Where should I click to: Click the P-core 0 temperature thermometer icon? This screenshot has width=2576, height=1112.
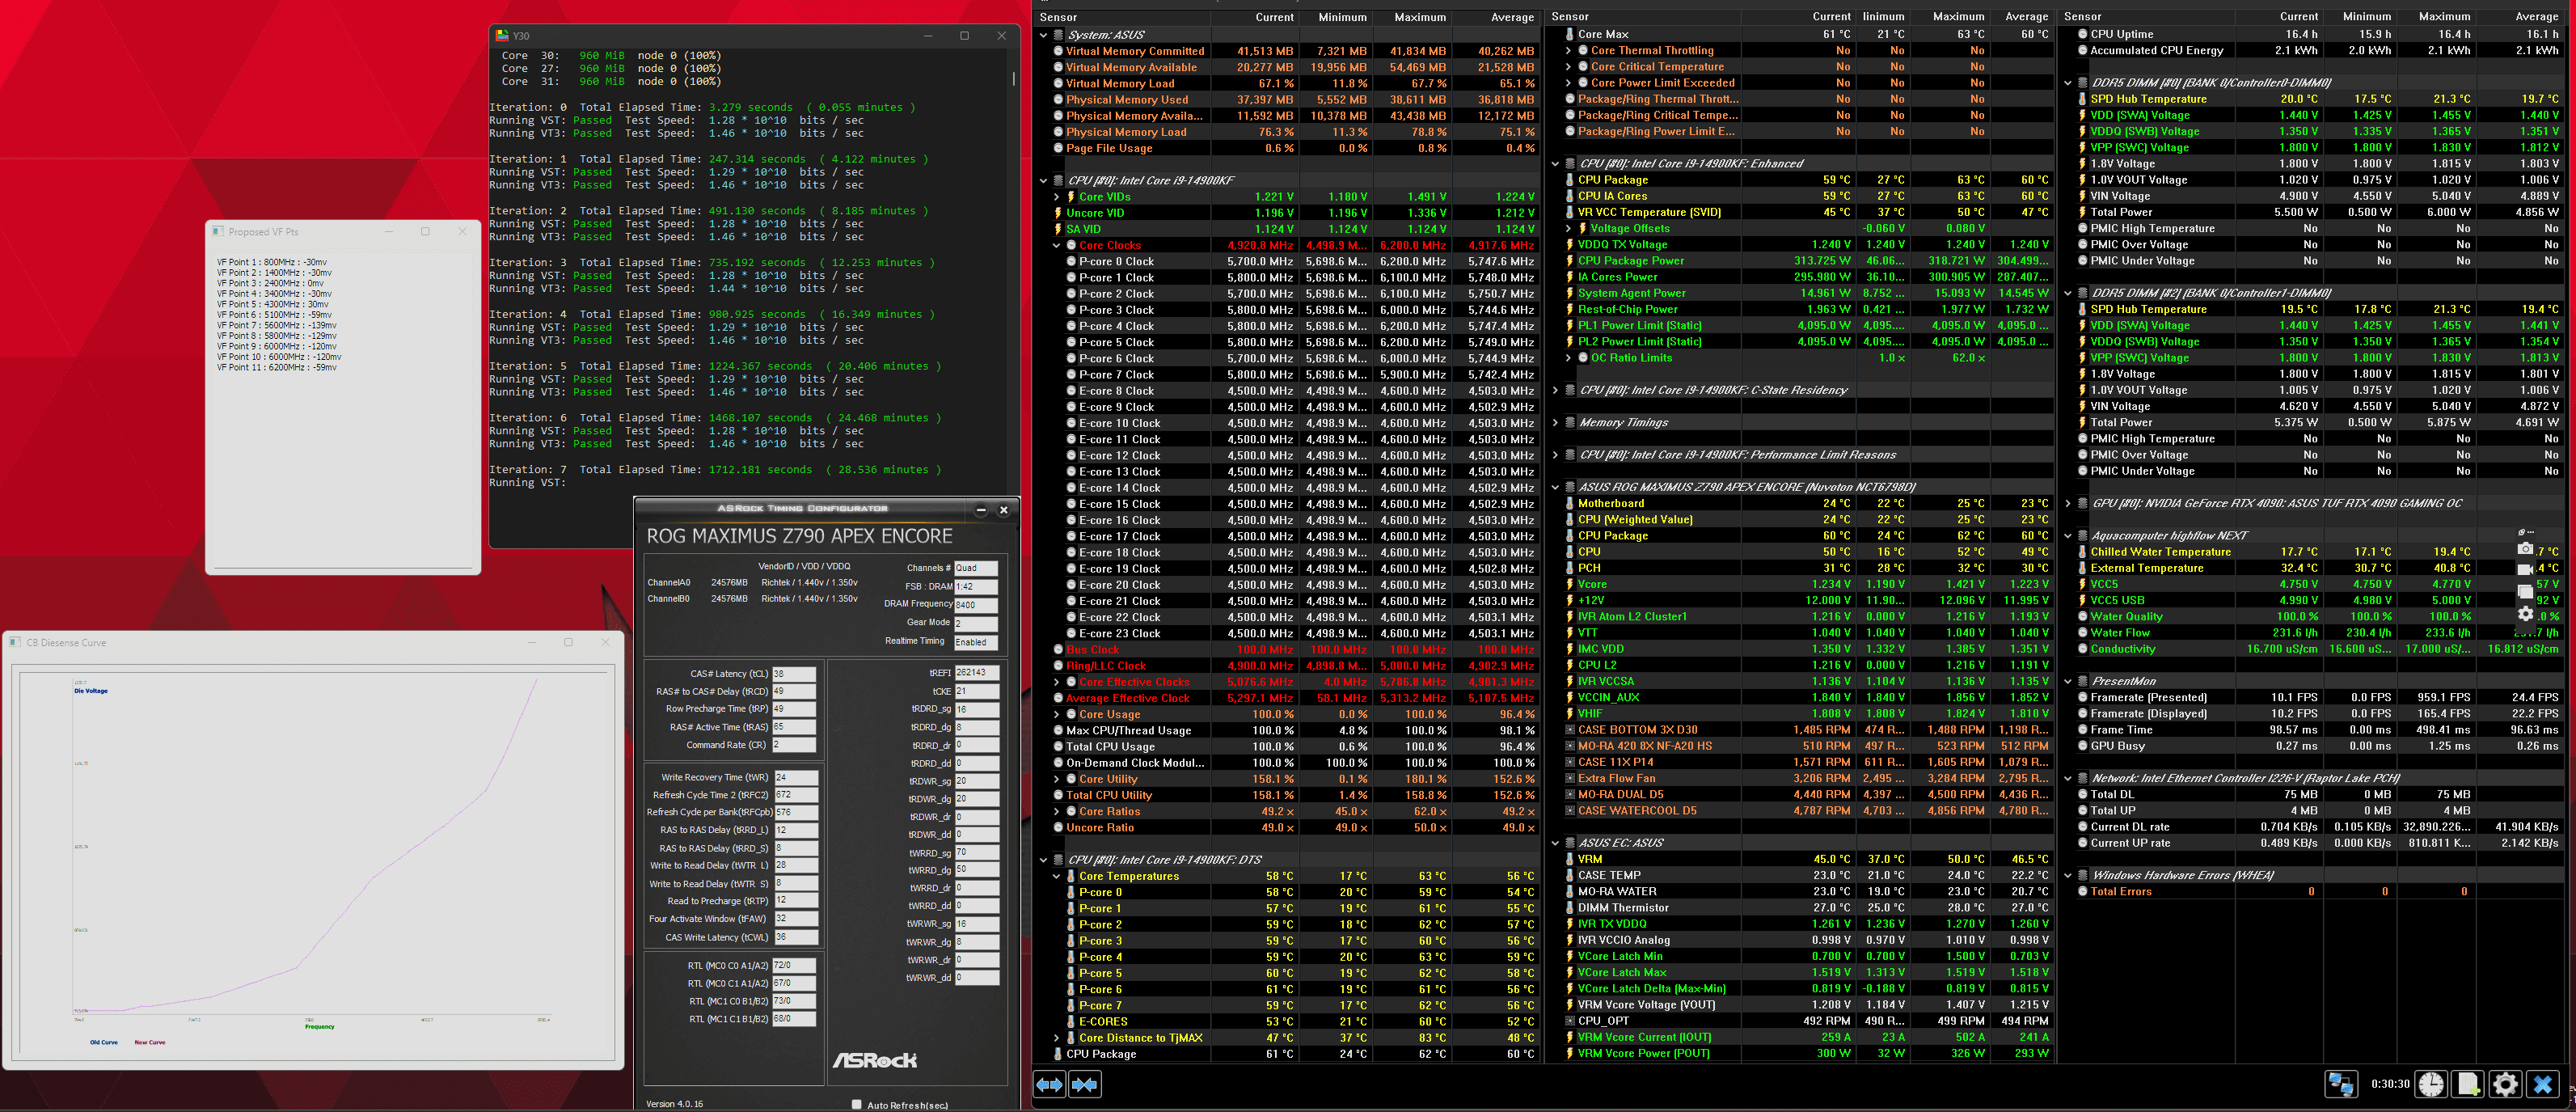pyautogui.click(x=1071, y=892)
